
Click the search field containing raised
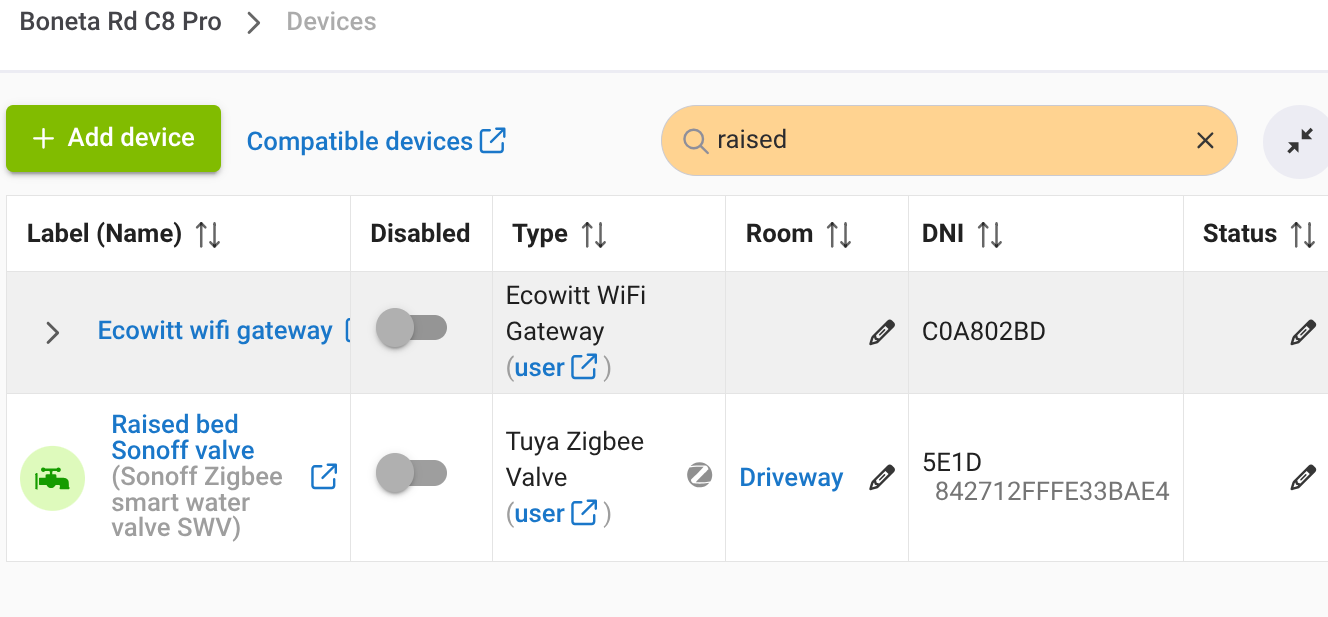point(949,141)
